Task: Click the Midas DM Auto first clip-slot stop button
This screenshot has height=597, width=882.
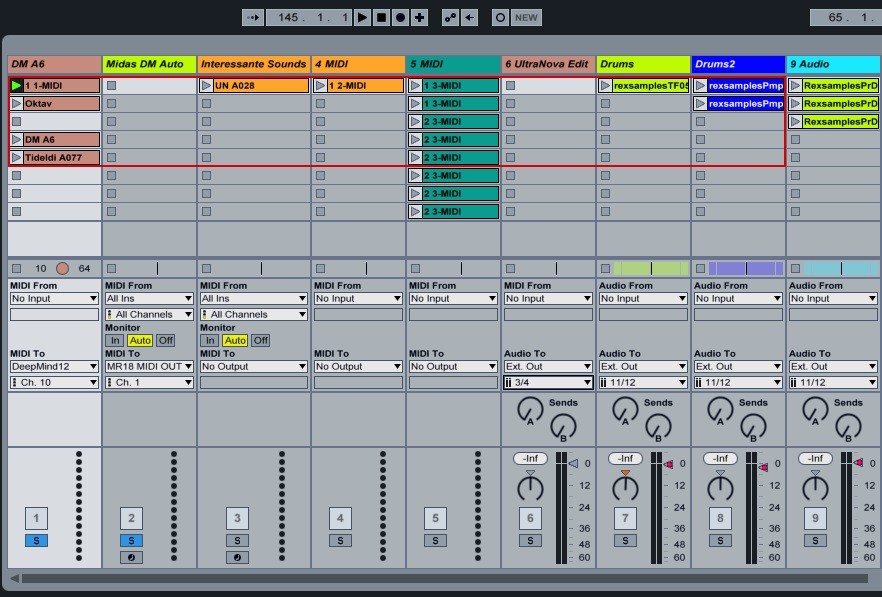Action: [x=111, y=86]
